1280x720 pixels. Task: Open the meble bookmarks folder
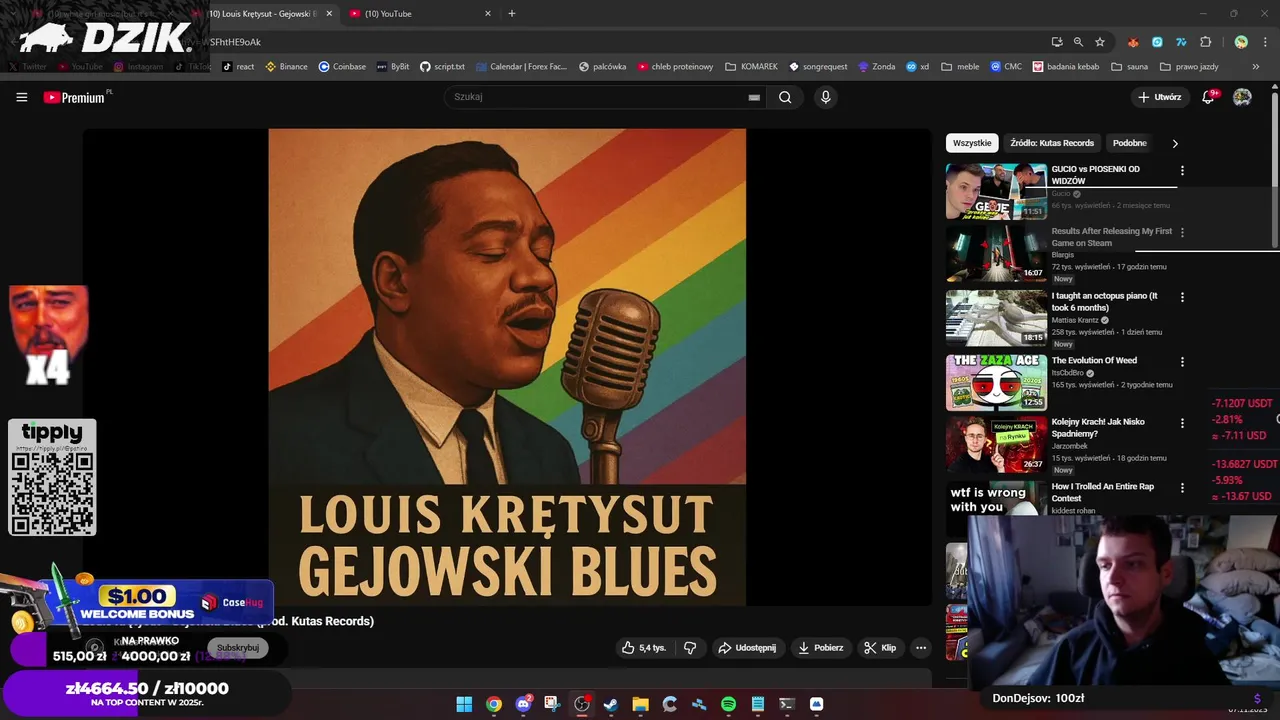coord(960,67)
